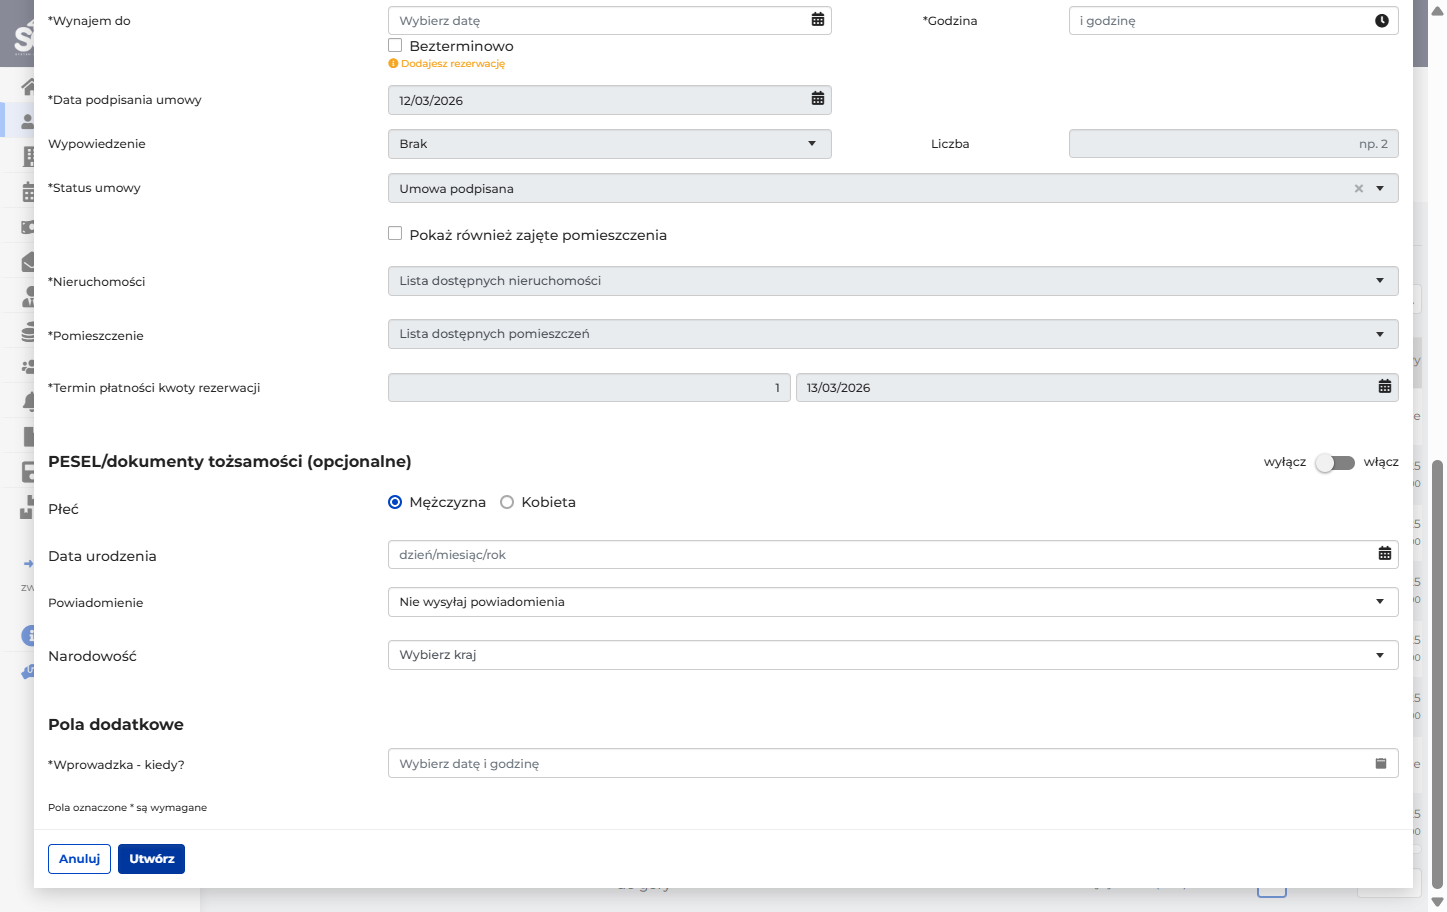
Task: Click the Utwórz button
Action: click(x=151, y=859)
